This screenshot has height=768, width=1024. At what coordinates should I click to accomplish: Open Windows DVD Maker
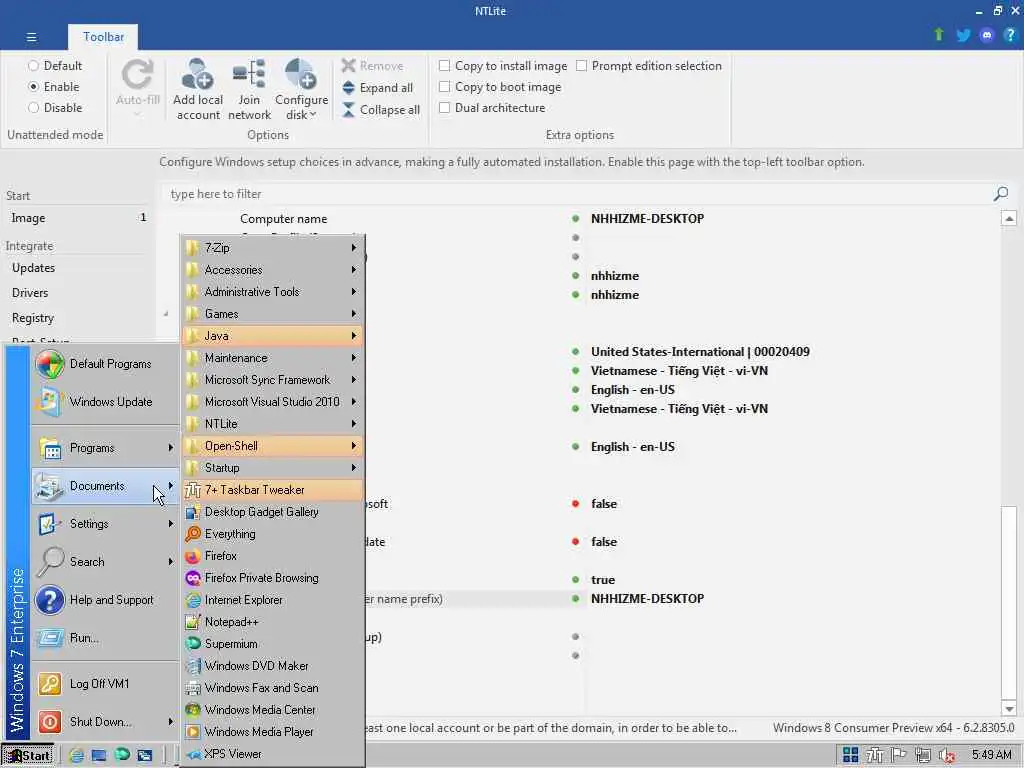pyautogui.click(x=273, y=666)
